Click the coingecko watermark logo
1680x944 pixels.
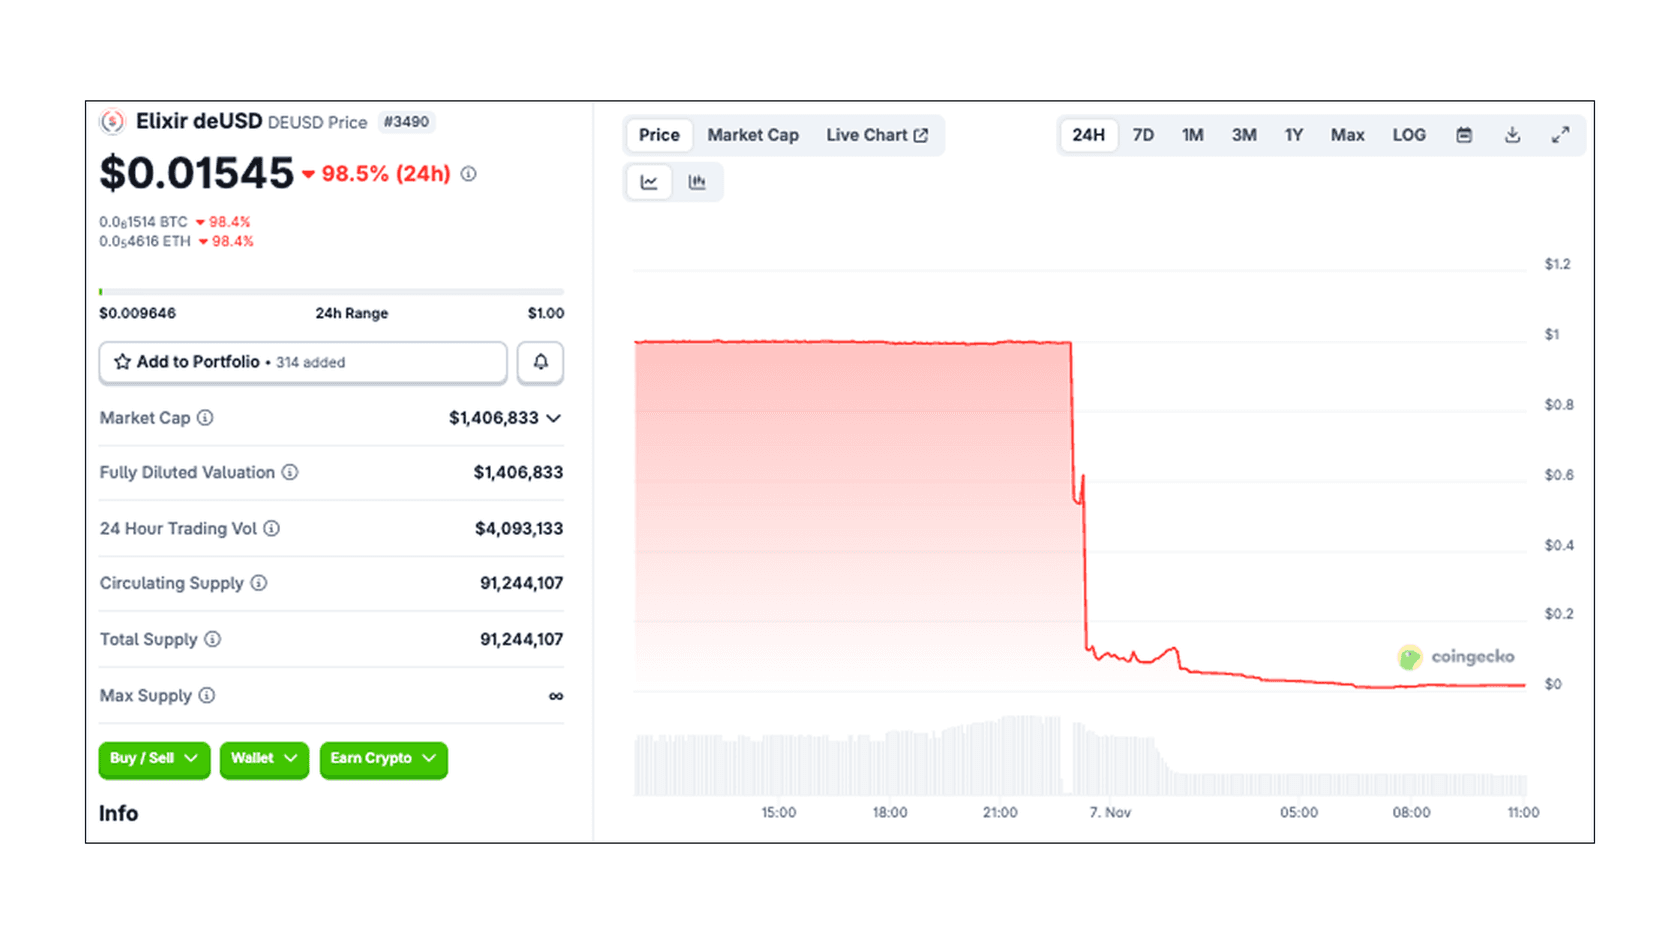[x=1410, y=657]
